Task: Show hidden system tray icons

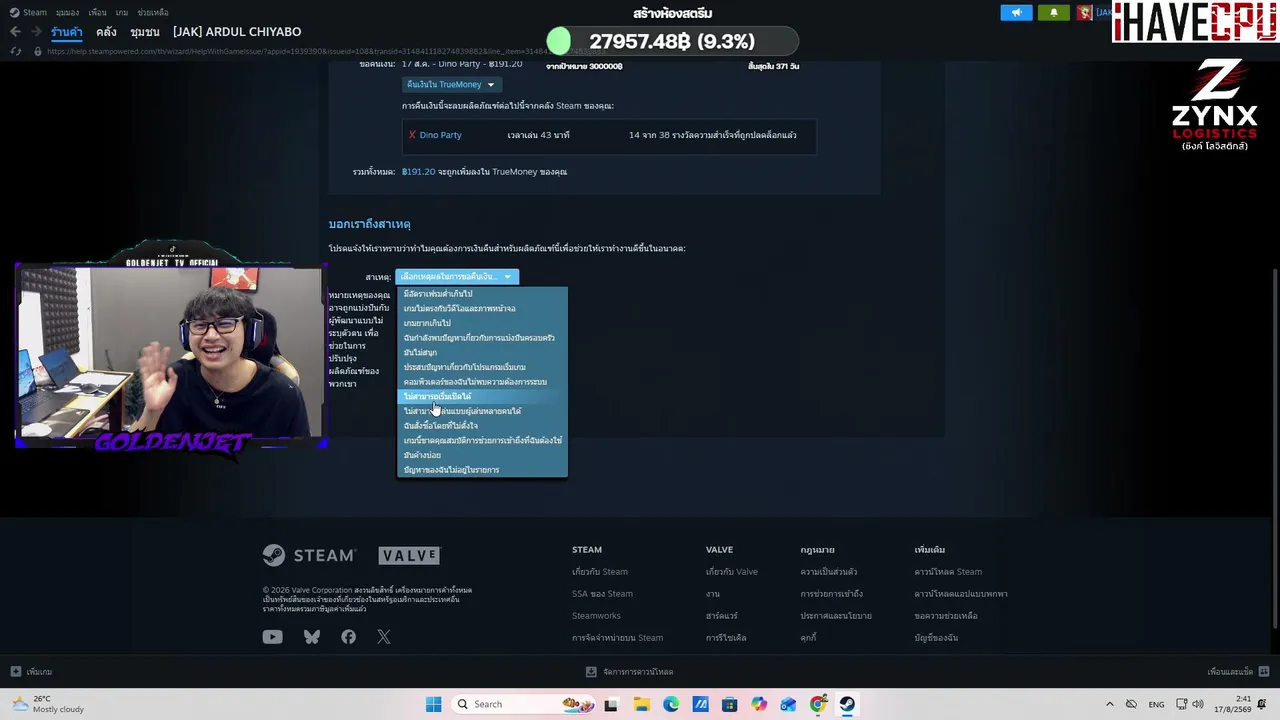Action: point(1109,704)
